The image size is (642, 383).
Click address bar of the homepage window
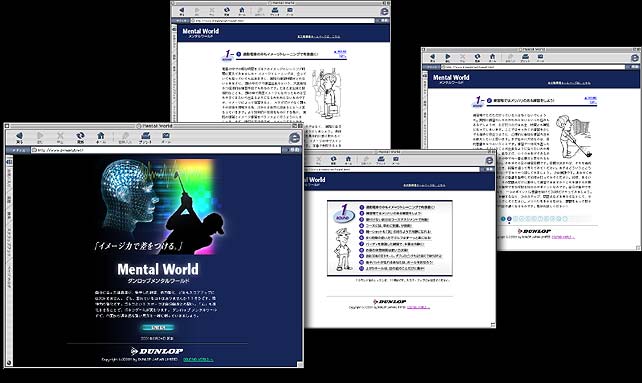pos(157,150)
